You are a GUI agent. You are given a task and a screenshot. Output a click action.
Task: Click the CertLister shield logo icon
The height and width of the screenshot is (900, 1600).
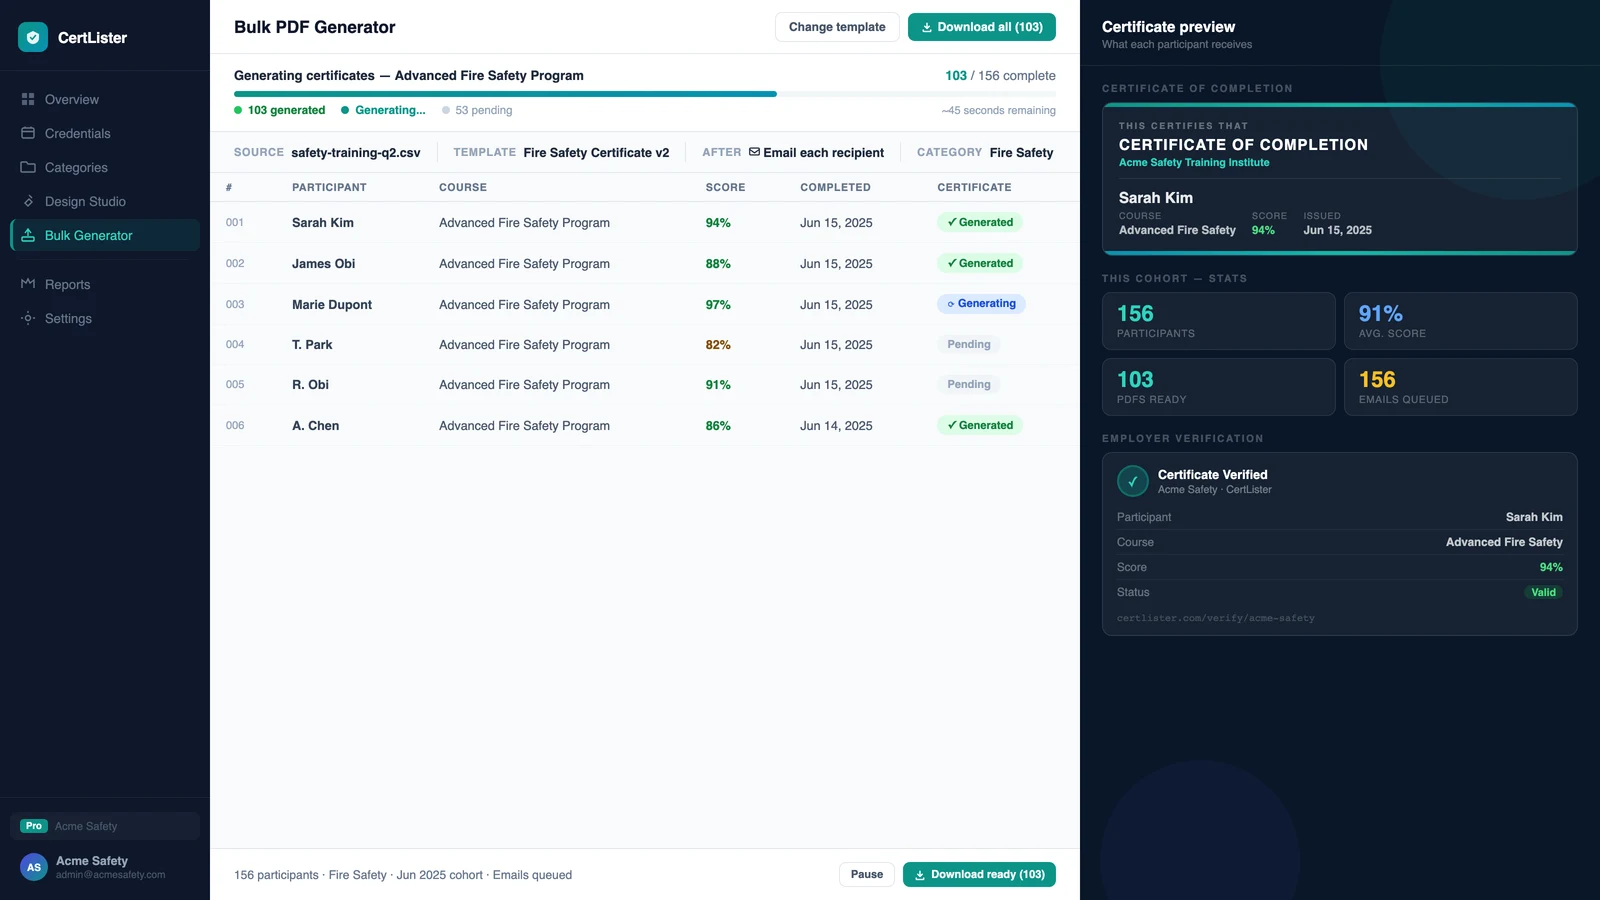(x=33, y=37)
